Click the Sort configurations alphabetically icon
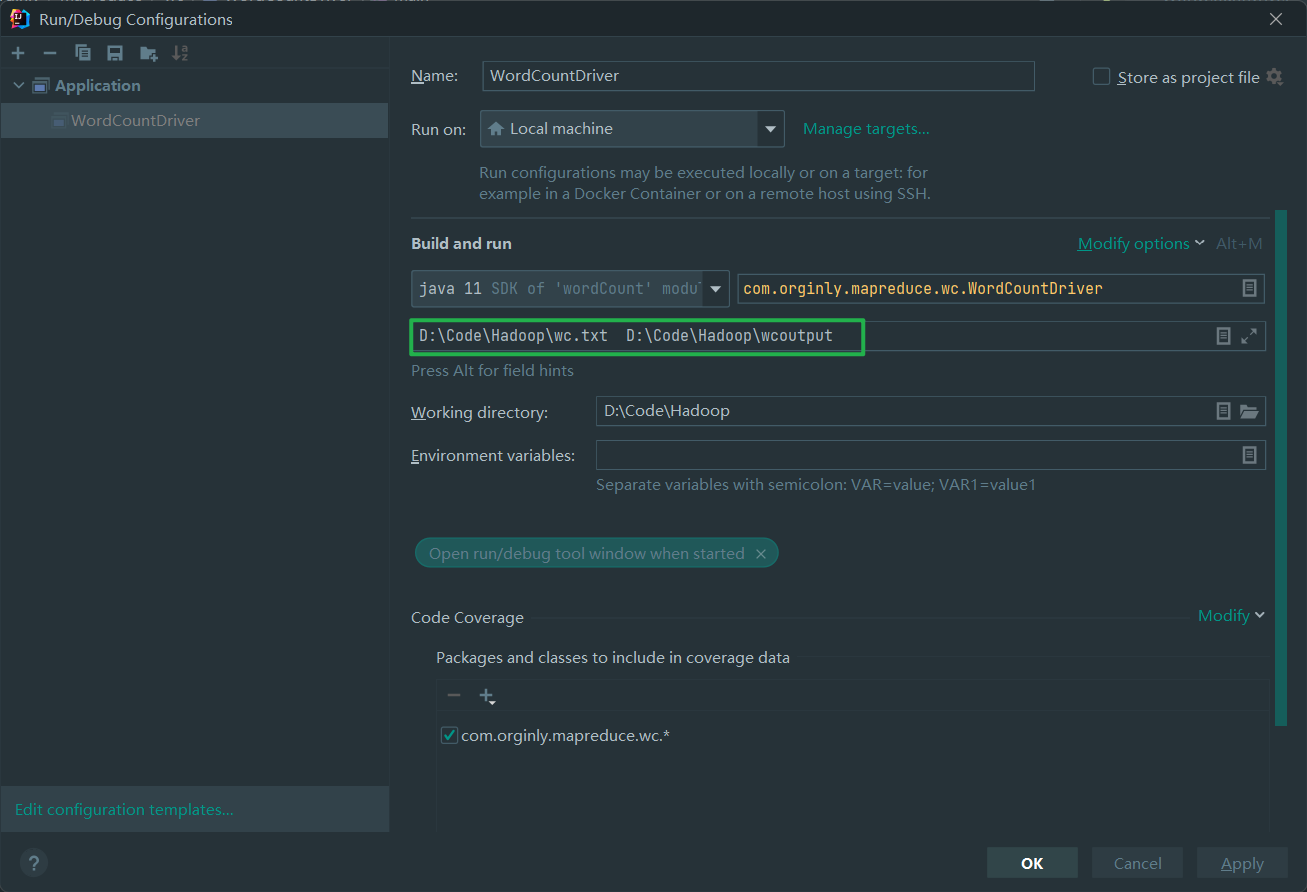Image resolution: width=1307 pixels, height=892 pixels. [x=180, y=53]
